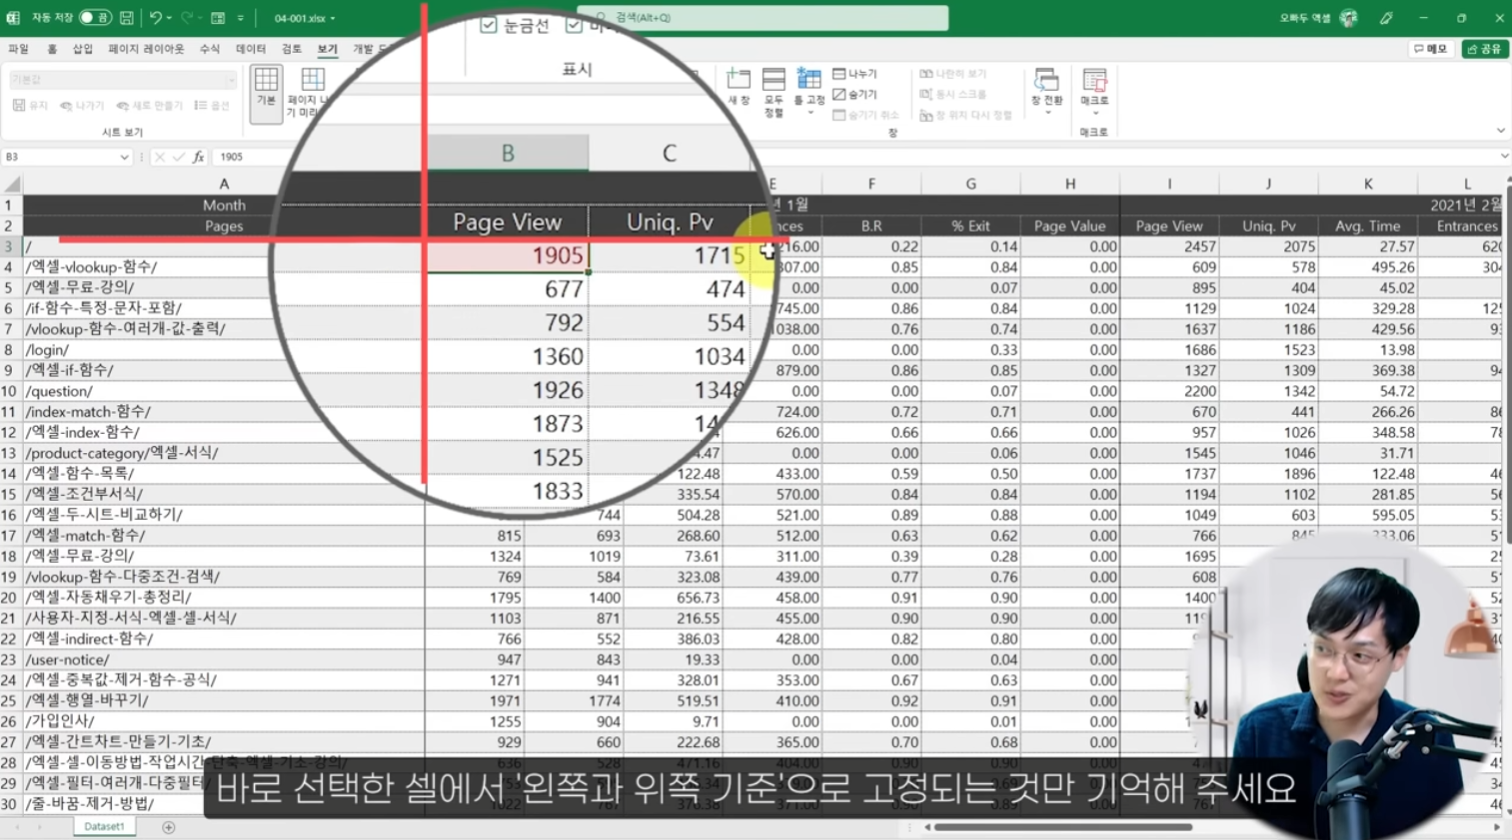1512x840 pixels.
Task: Open the Name Box dropdown arrow
Action: coord(124,157)
